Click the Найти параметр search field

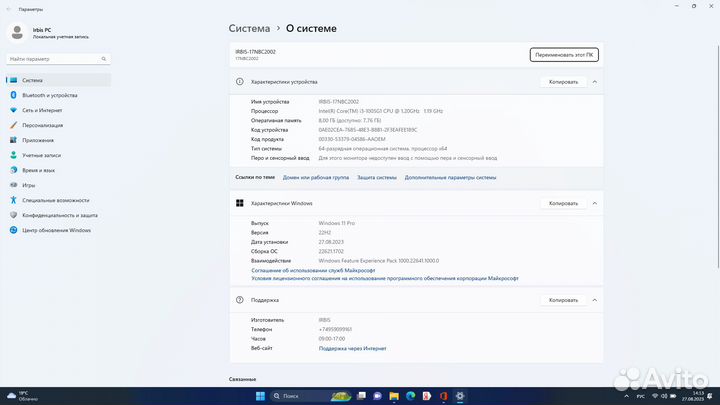[x=58, y=59]
